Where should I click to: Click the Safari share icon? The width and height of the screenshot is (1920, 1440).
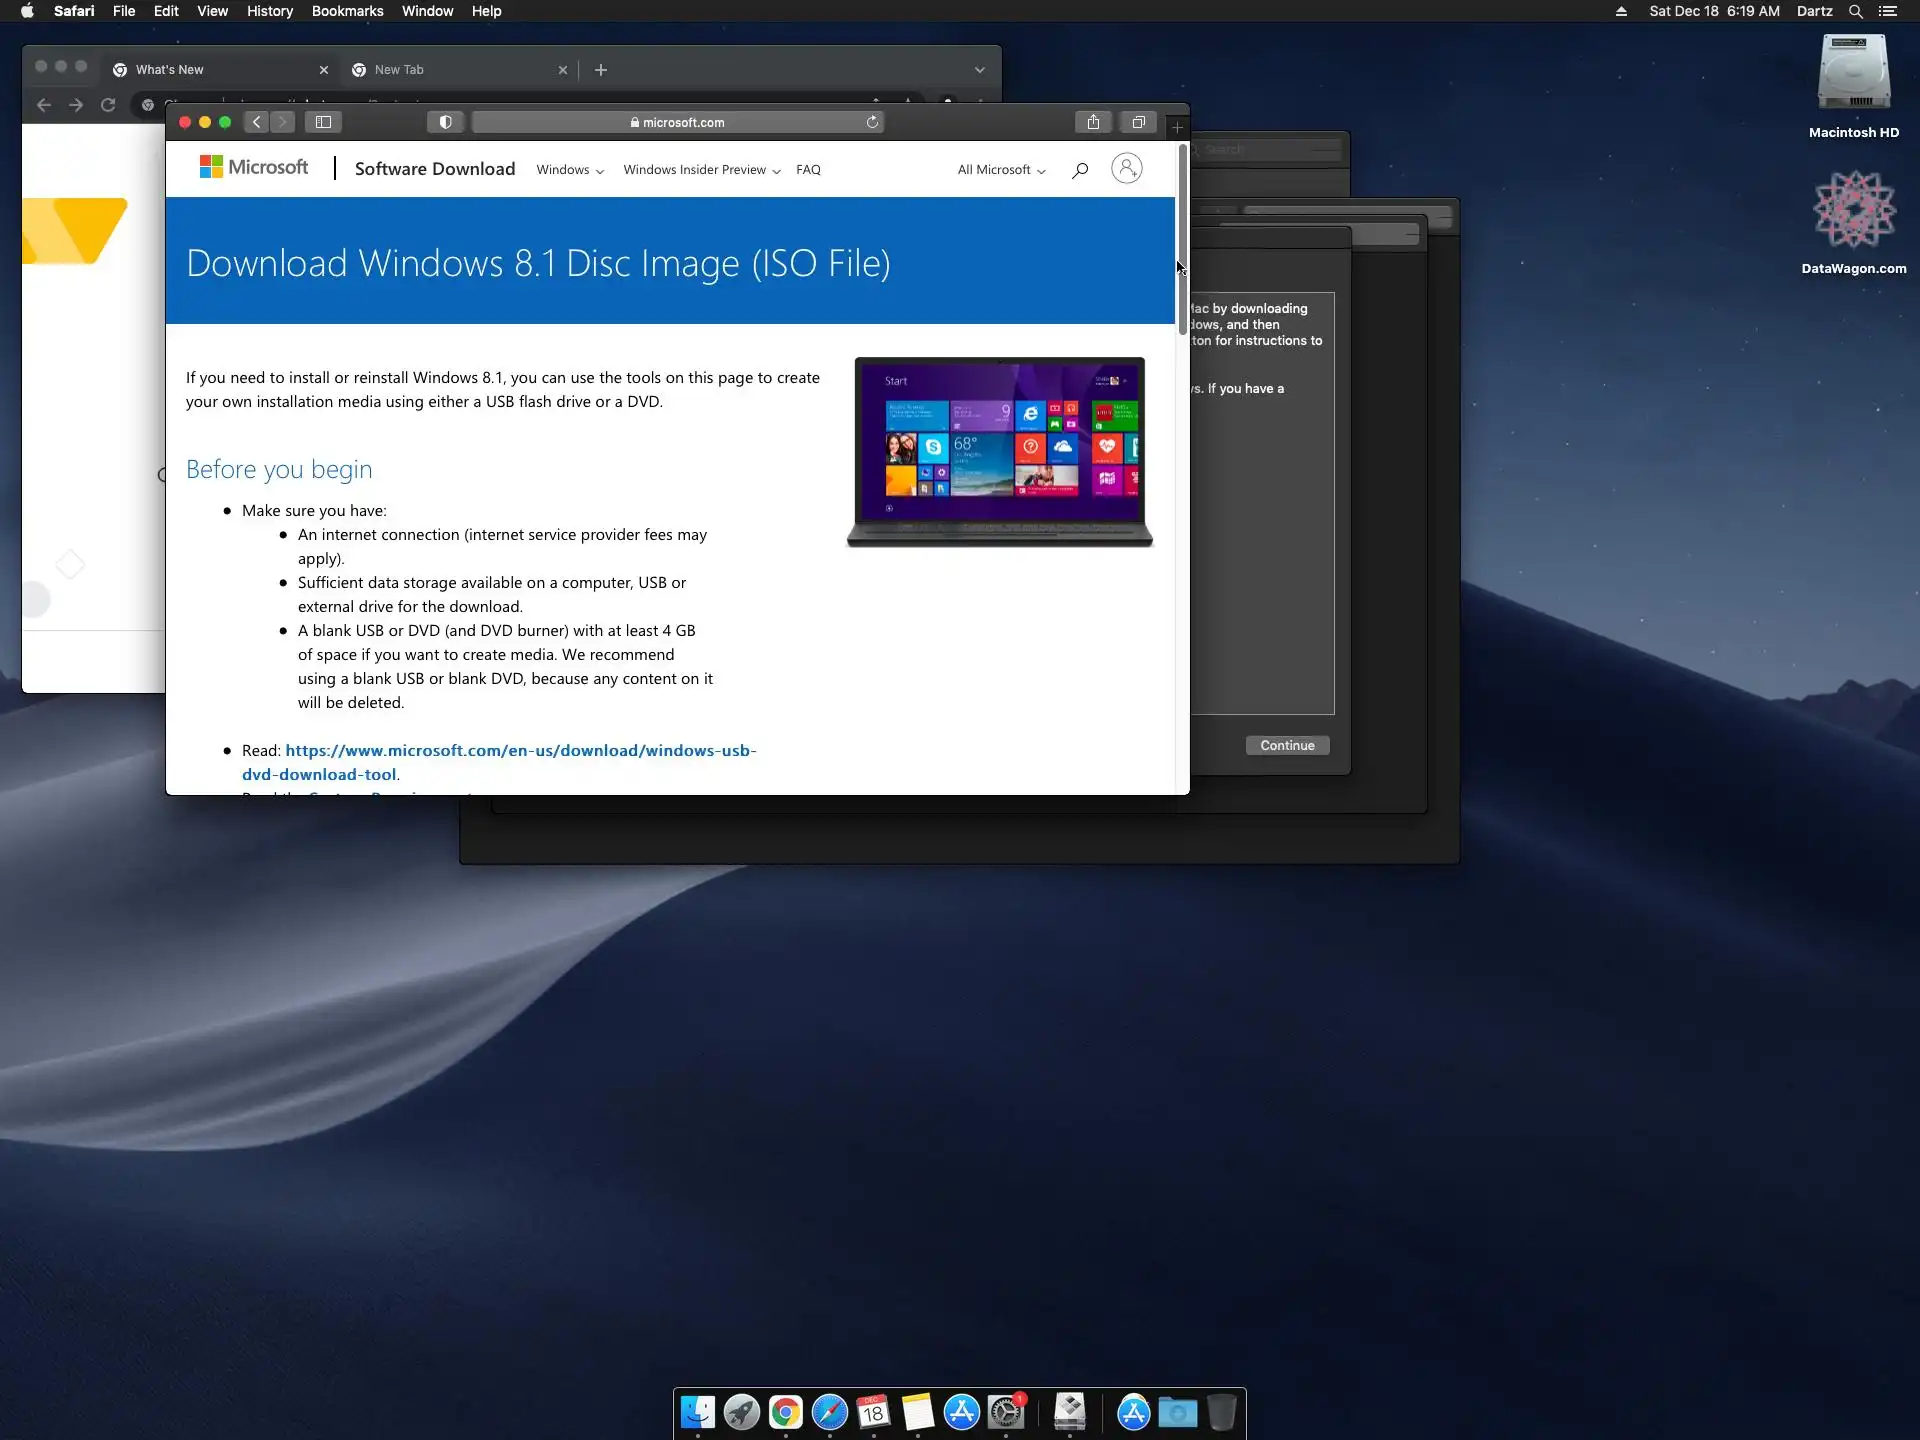[1093, 122]
